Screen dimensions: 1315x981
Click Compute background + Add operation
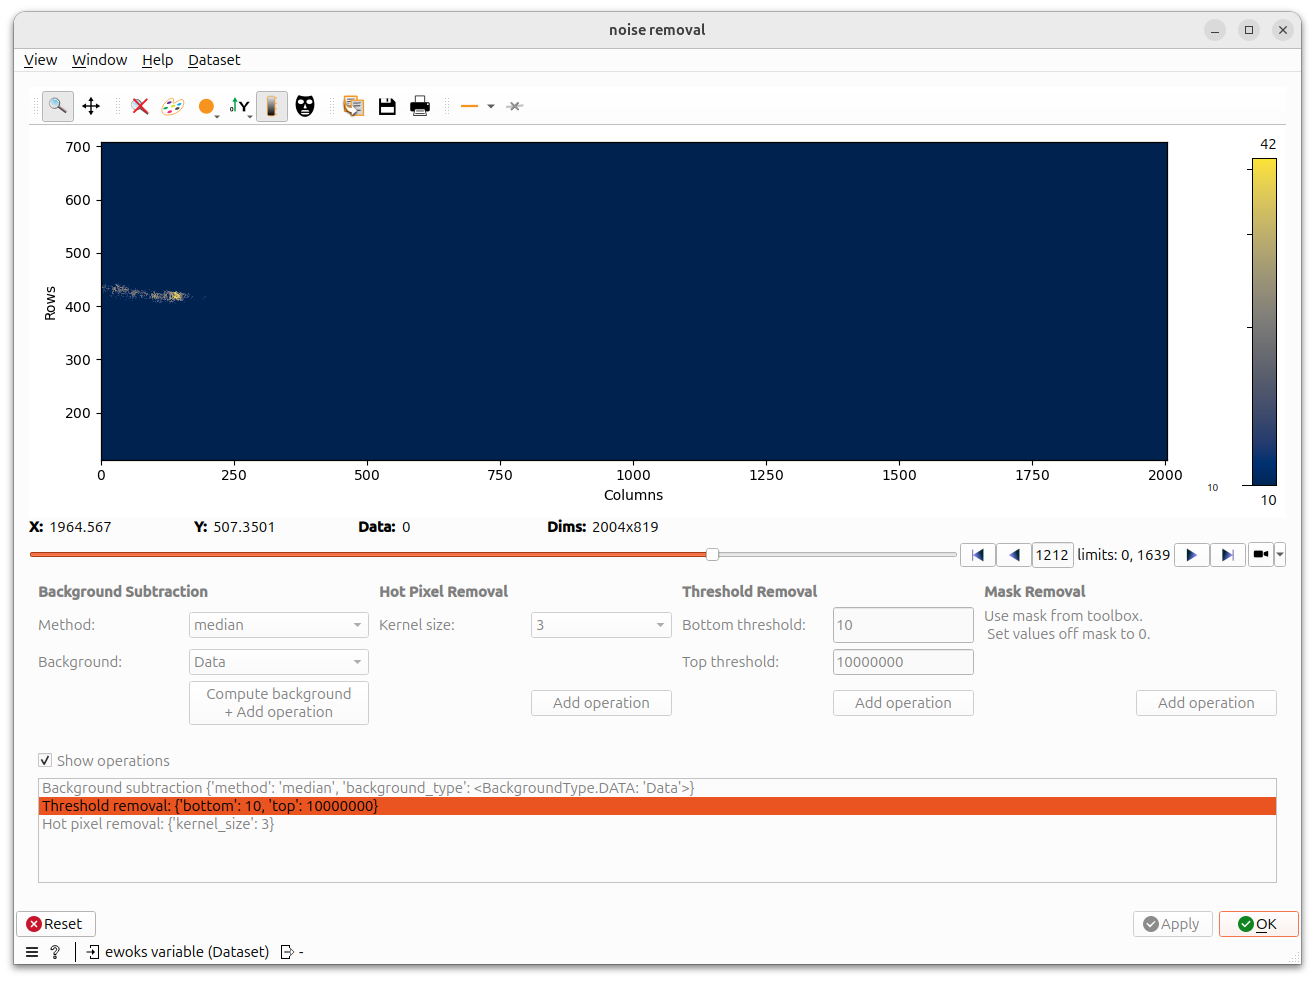tap(279, 703)
